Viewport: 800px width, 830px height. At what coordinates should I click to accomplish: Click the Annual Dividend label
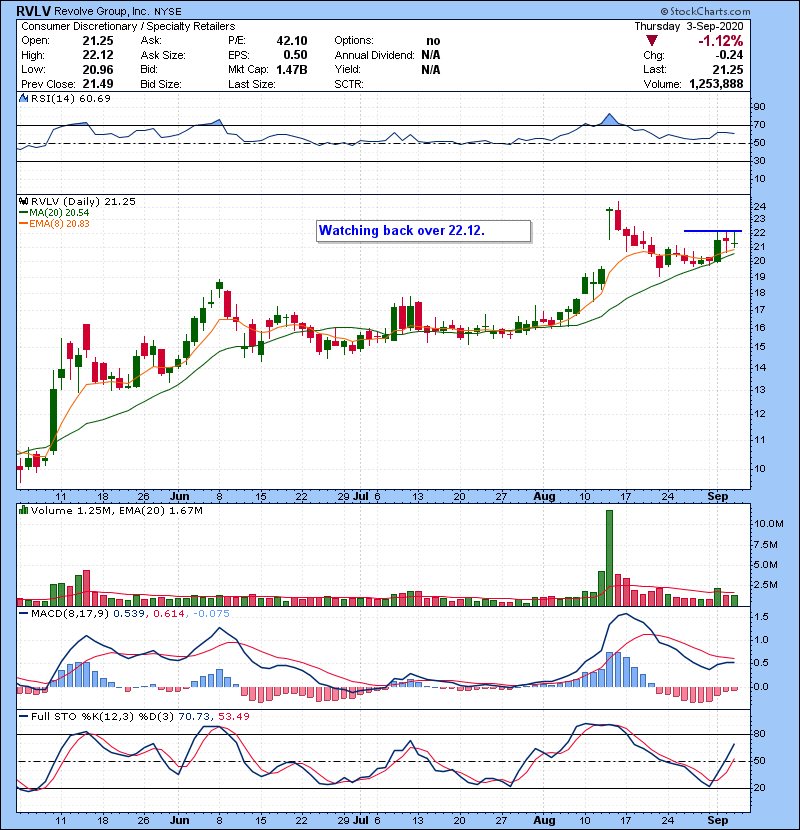[374, 55]
